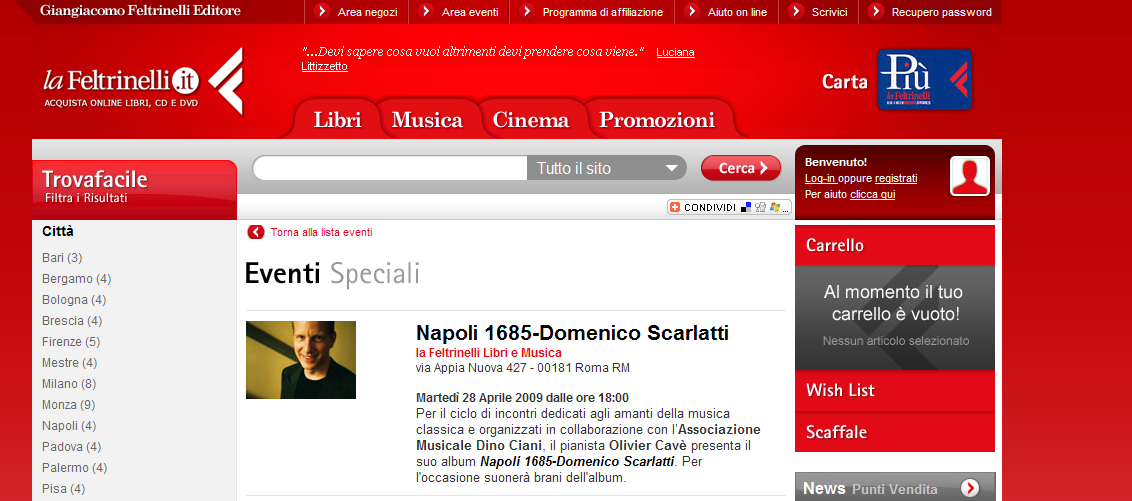The image size is (1132, 501).
Task: Click the laFeltrinelli.it logo
Action: click(x=143, y=83)
